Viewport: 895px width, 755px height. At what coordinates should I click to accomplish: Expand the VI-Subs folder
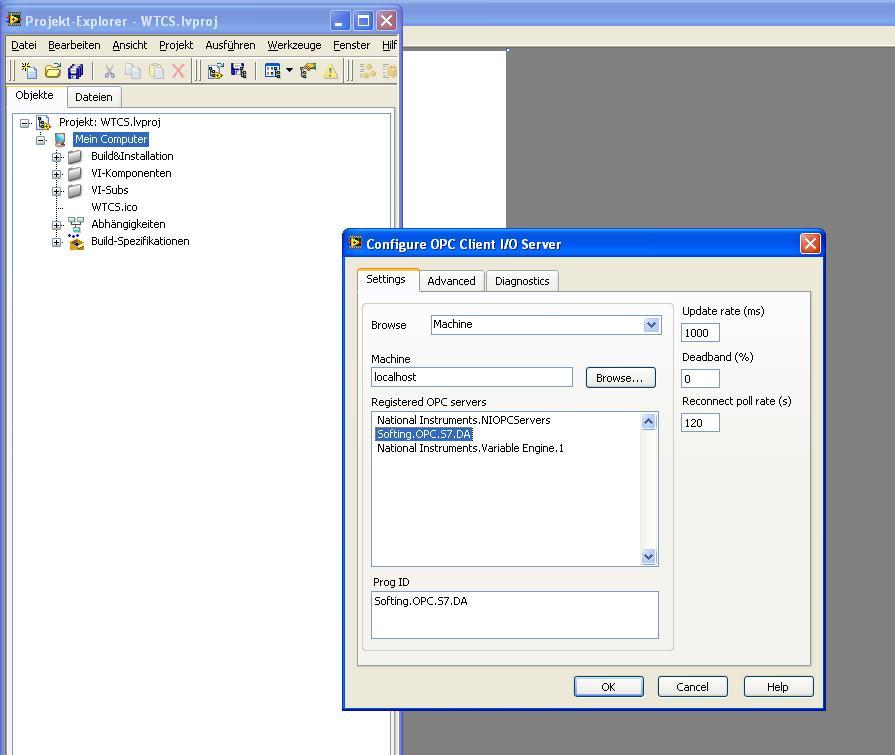point(57,191)
